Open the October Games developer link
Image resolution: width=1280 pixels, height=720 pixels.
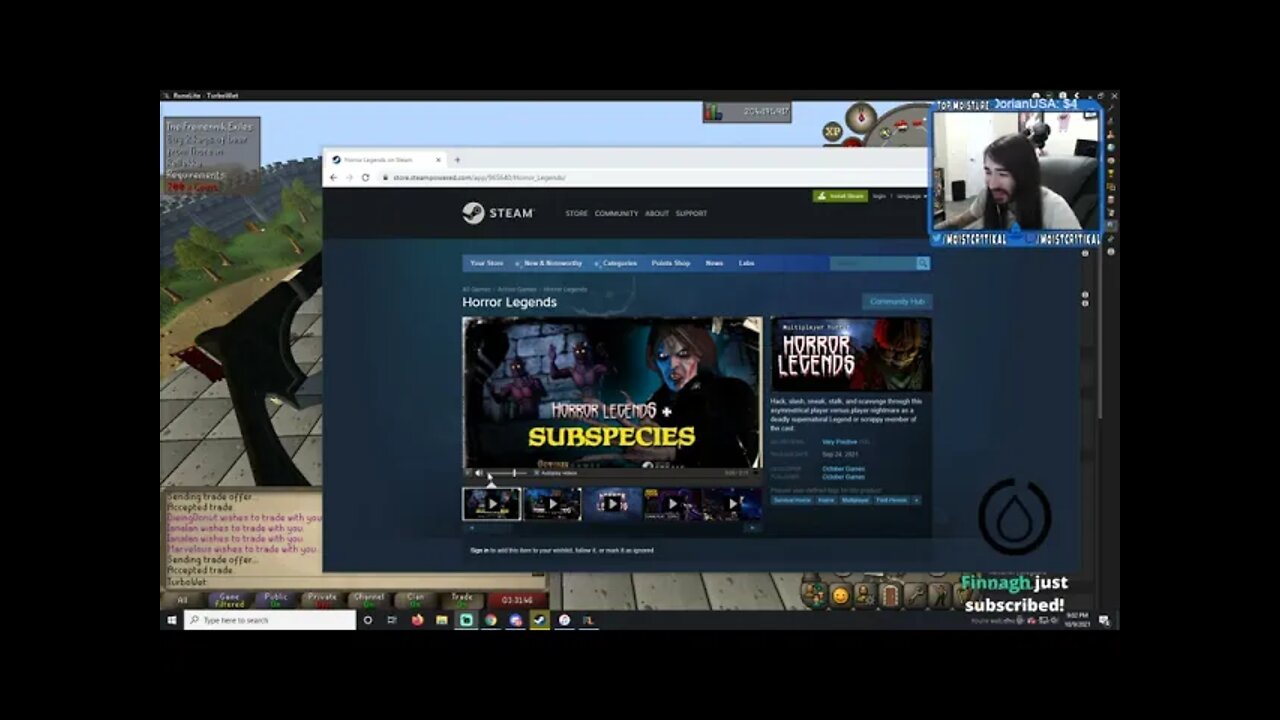pos(843,468)
